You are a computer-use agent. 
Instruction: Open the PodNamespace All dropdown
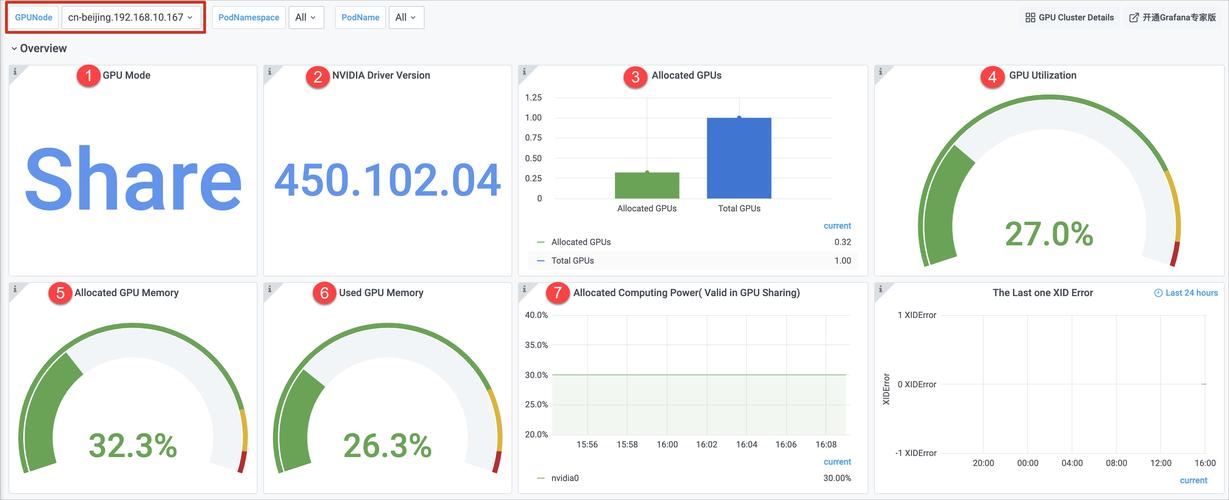pyautogui.click(x=305, y=17)
